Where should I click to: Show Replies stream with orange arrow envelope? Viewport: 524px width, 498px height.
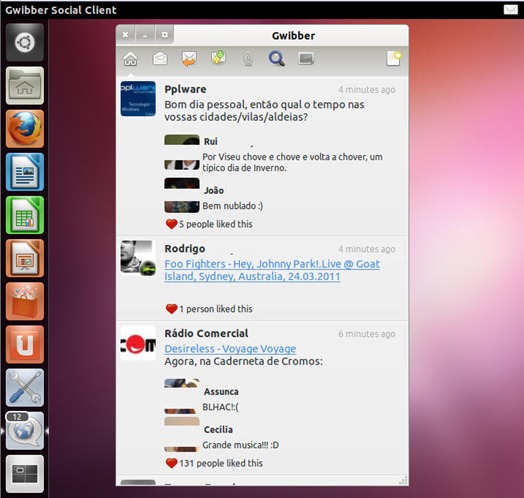tap(189, 59)
